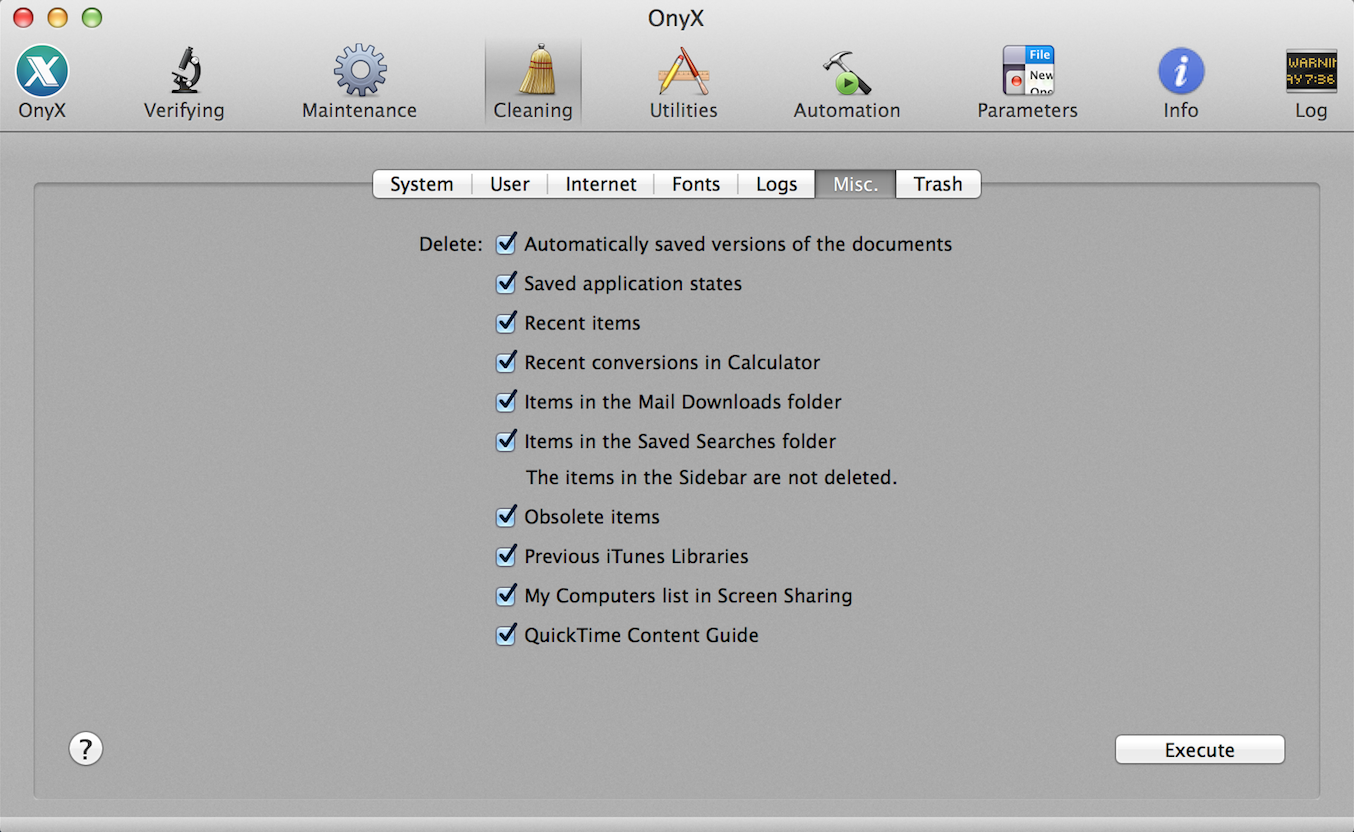Uncheck Saved application states checkbox
This screenshot has height=832, width=1354.
(x=506, y=283)
